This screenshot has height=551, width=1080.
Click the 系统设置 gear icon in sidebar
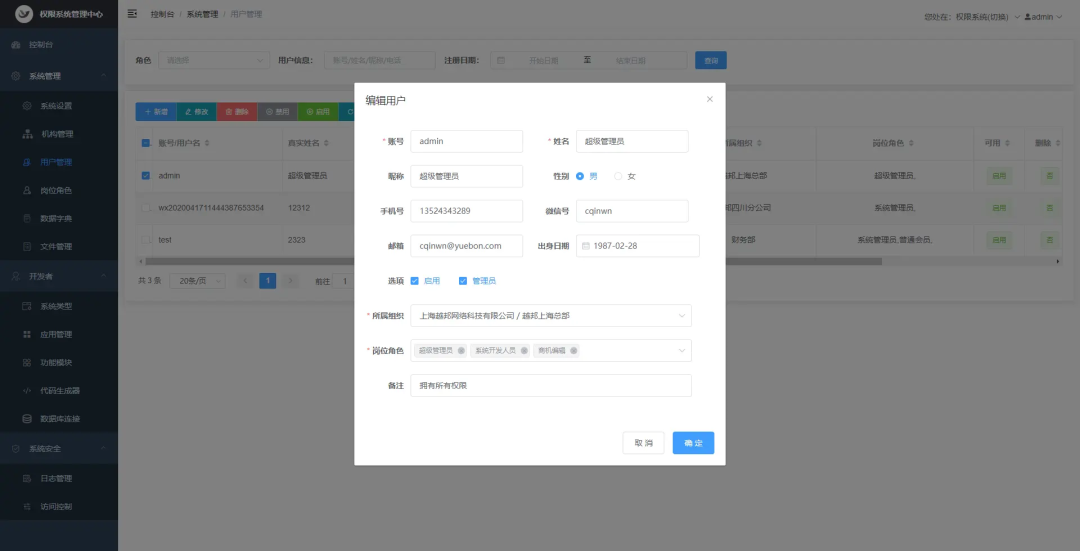coord(28,106)
